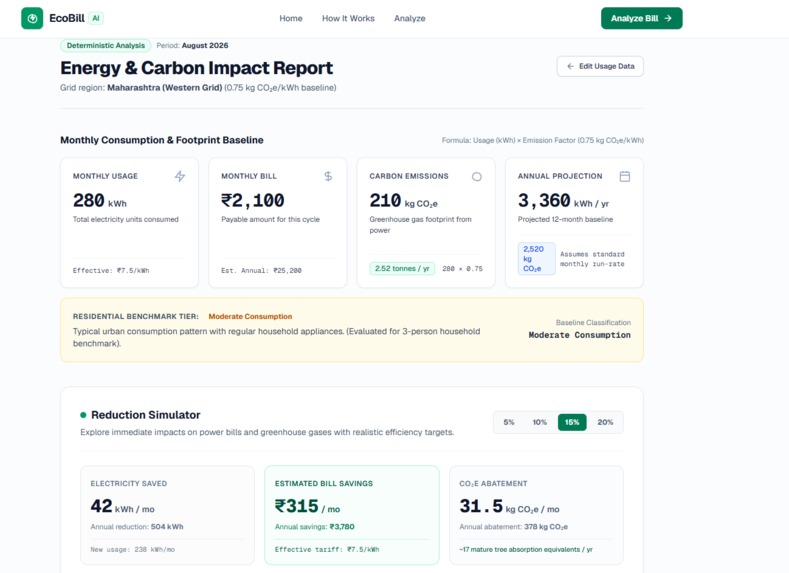Viewport: 789px width, 573px height.
Task: Click the Projected 12-month baseline text
Action: [x=565, y=219]
